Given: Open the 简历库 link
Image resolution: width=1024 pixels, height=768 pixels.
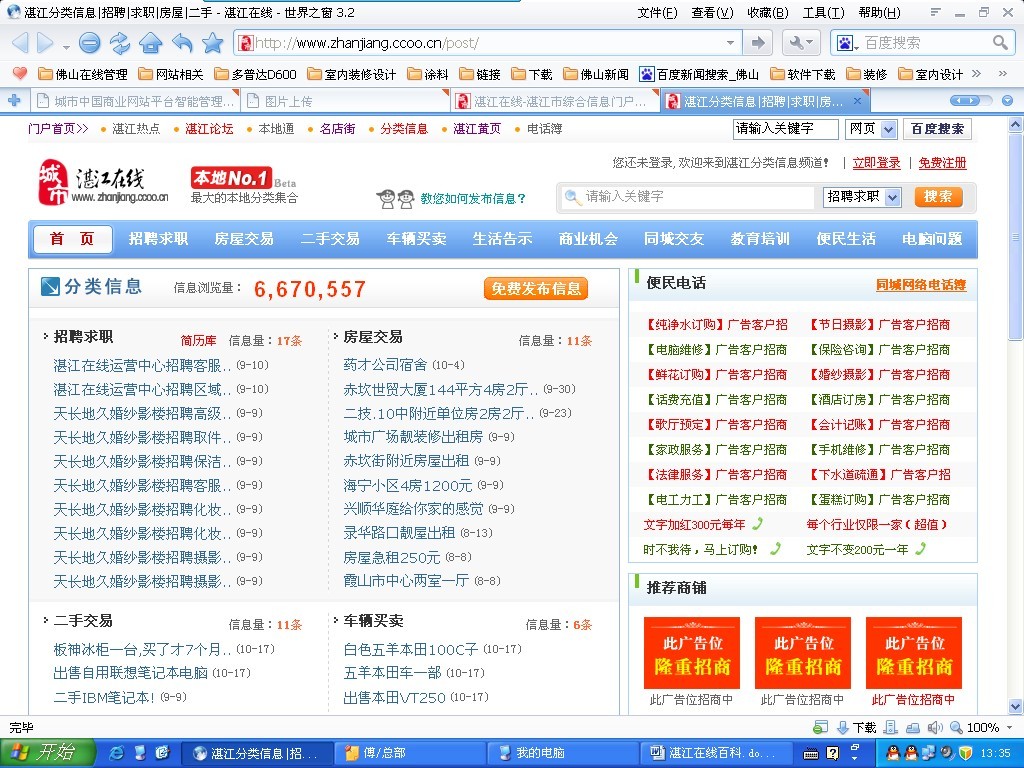Looking at the screenshot, I should coord(198,341).
